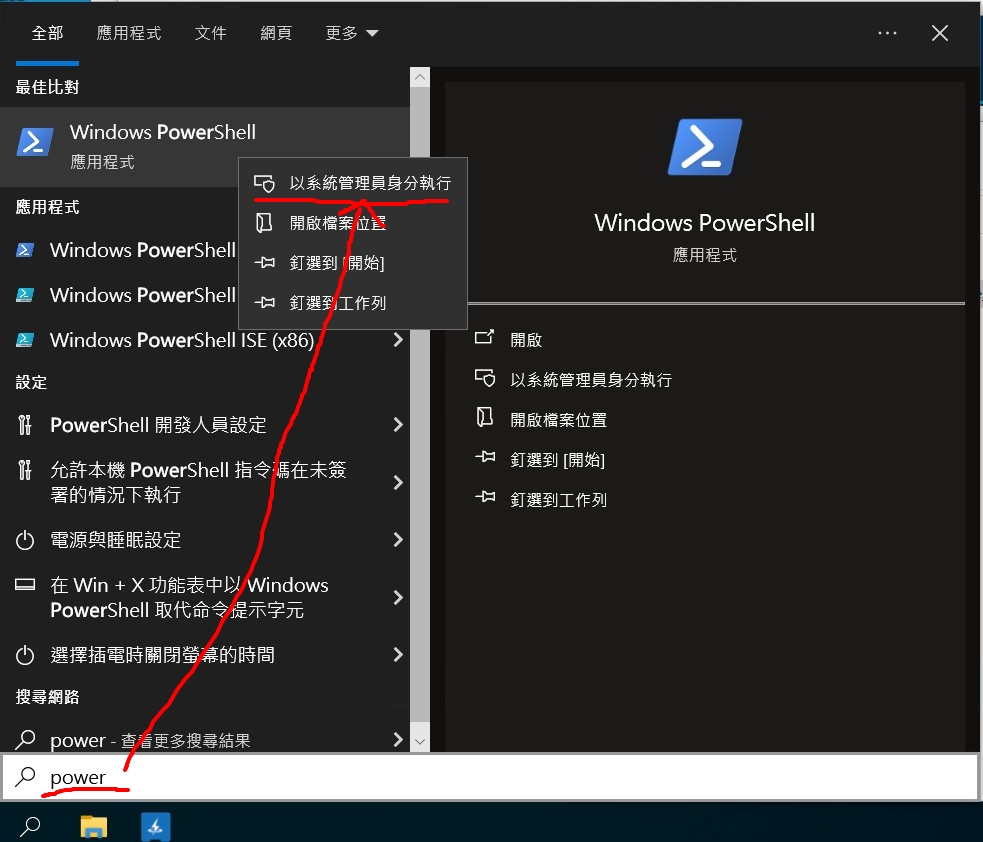Click the Win + X 功能表 taskbar setting icon
This screenshot has width=983, height=842.
click(x=24, y=585)
